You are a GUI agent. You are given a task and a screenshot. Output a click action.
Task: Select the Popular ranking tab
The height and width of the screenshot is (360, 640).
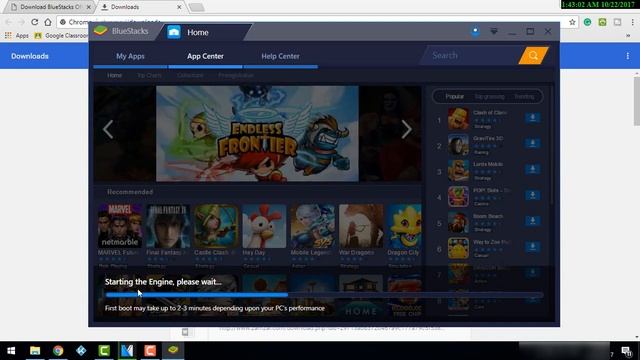click(x=454, y=97)
